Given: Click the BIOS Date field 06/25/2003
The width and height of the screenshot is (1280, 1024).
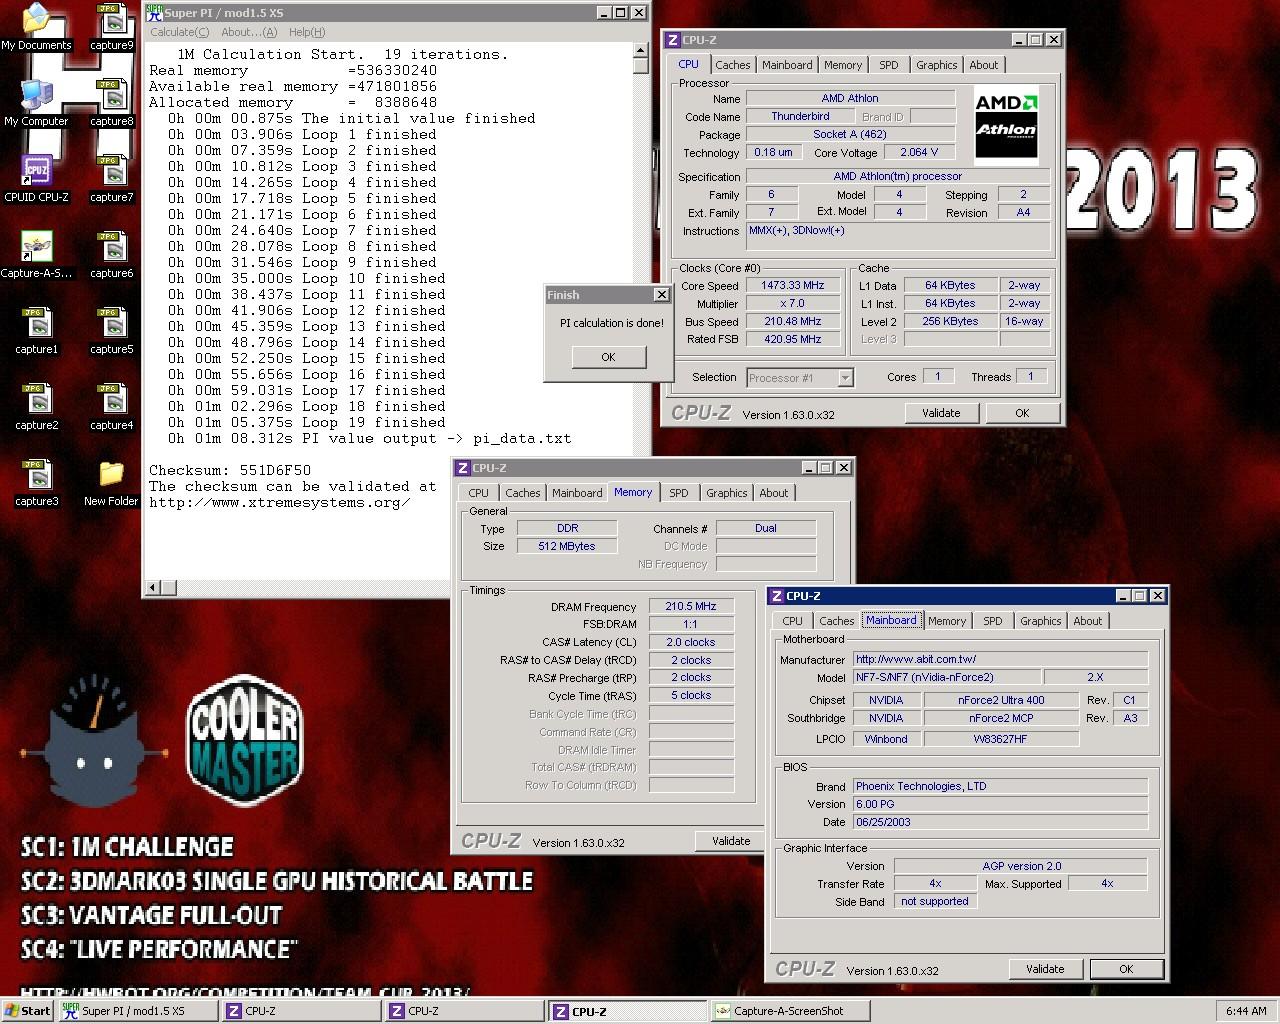Looking at the screenshot, I should (1000, 822).
